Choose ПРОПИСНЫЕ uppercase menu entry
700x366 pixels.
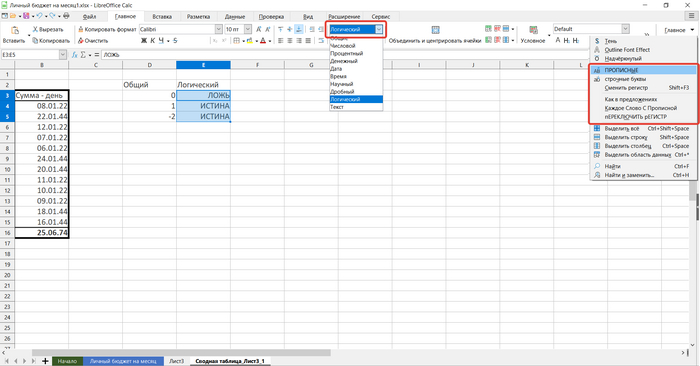tap(643, 70)
